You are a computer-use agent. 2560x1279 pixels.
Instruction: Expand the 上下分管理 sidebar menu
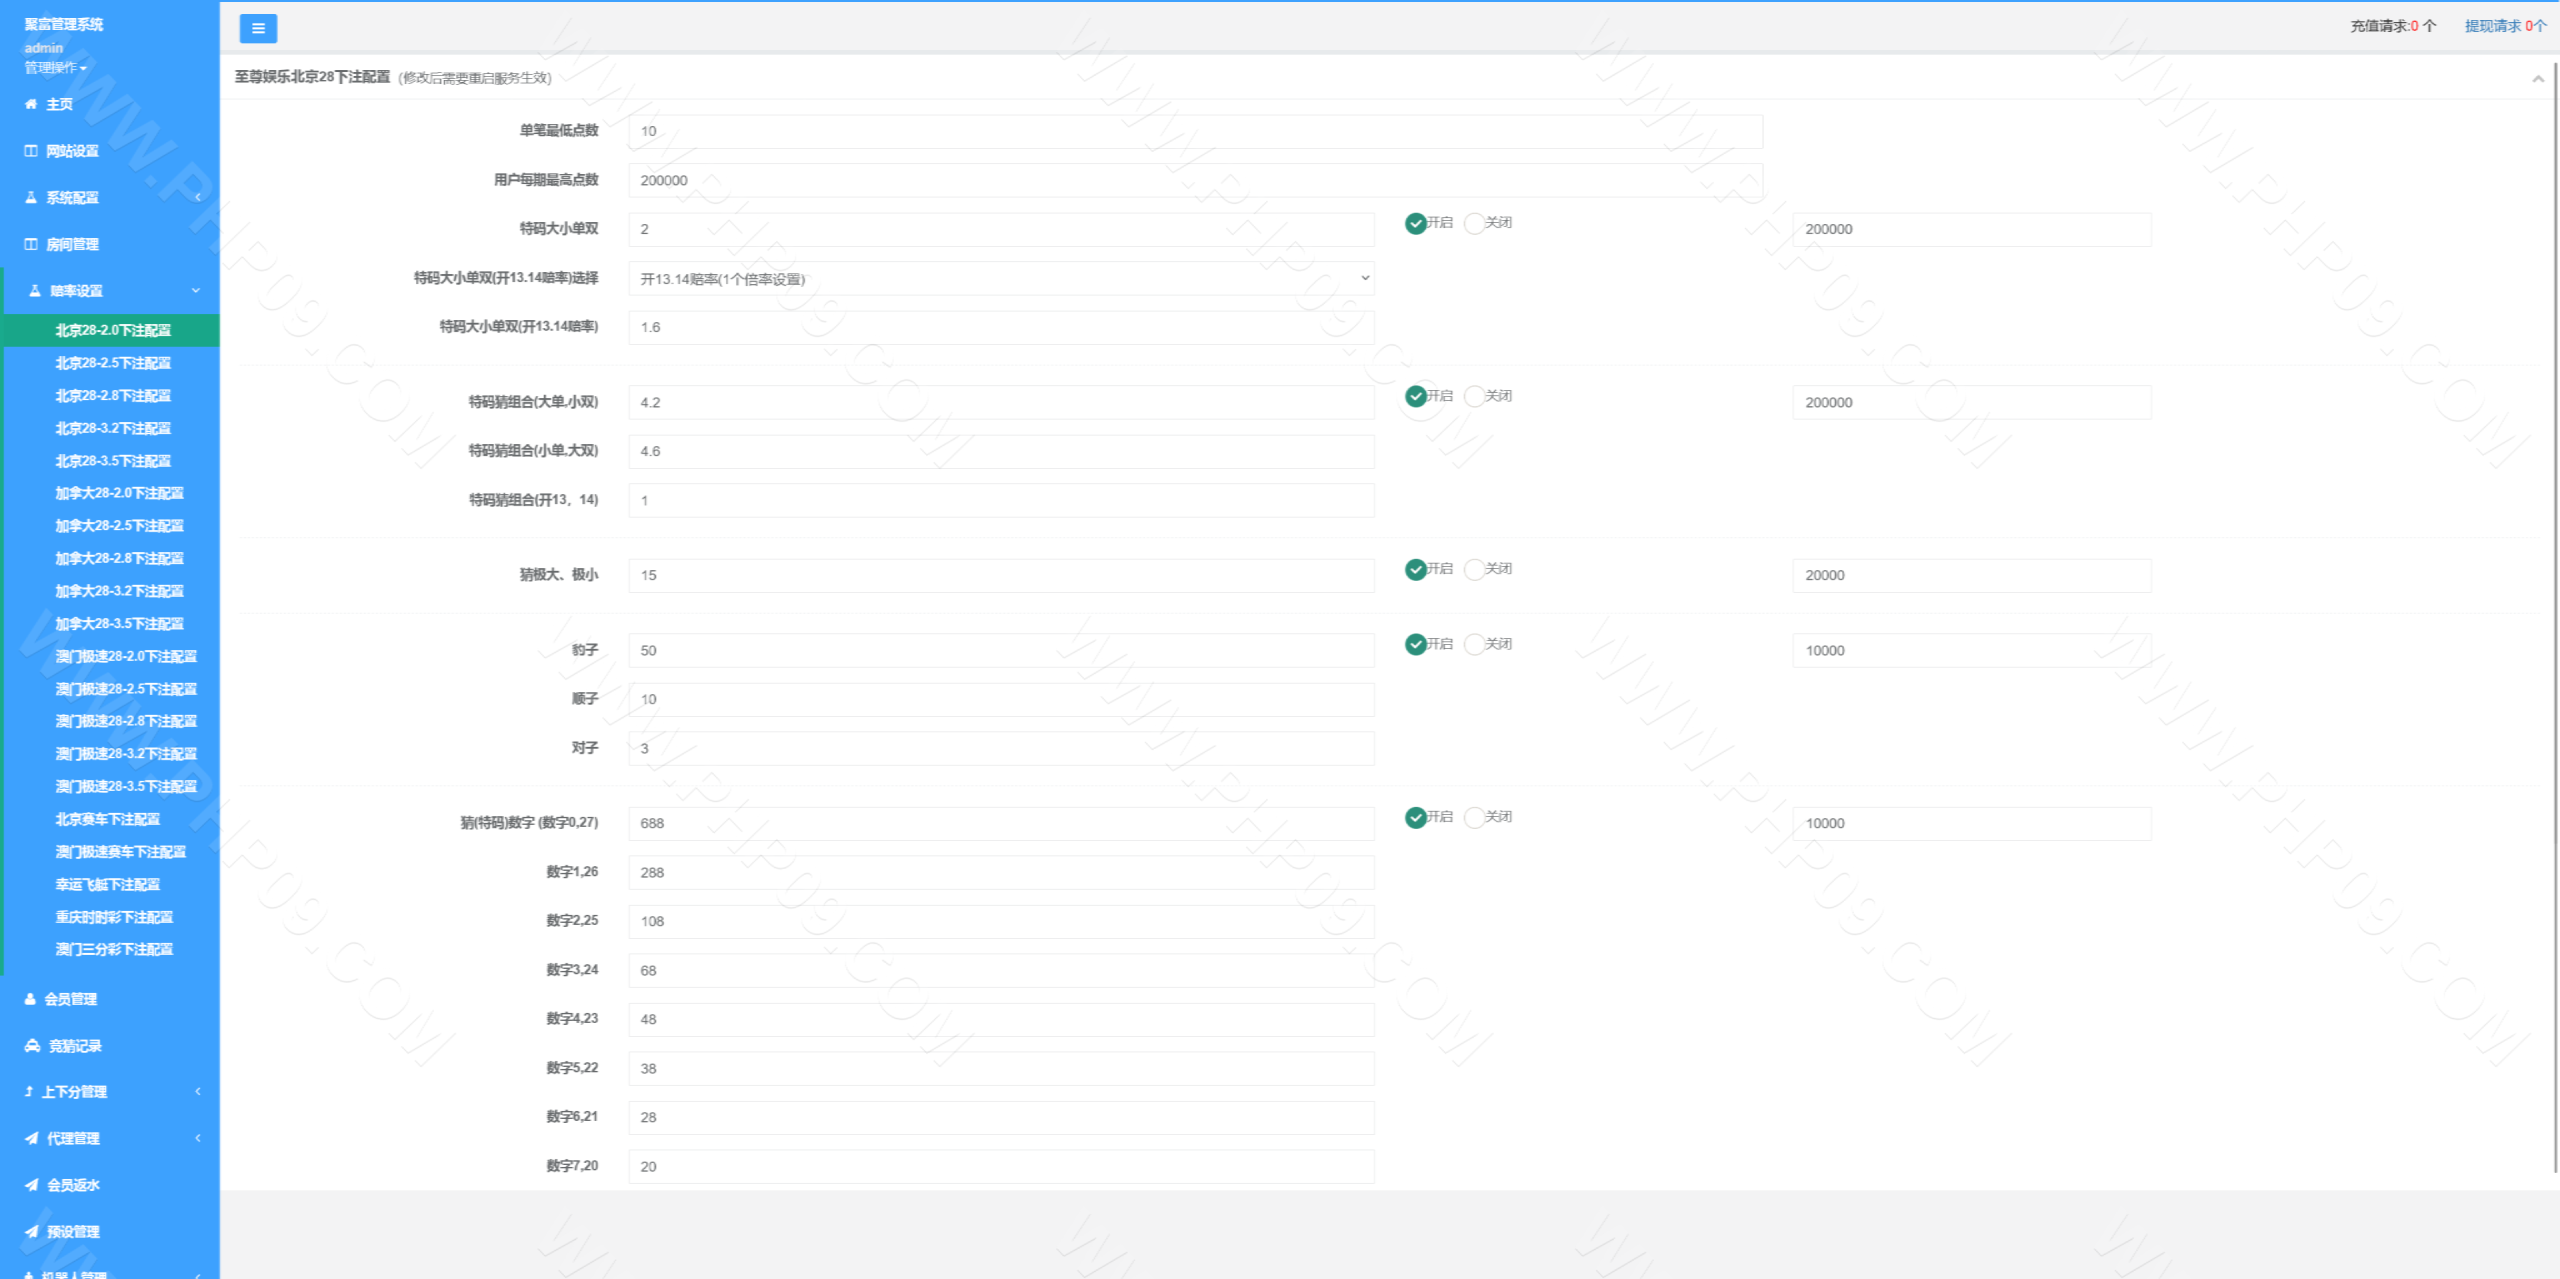(x=110, y=1092)
